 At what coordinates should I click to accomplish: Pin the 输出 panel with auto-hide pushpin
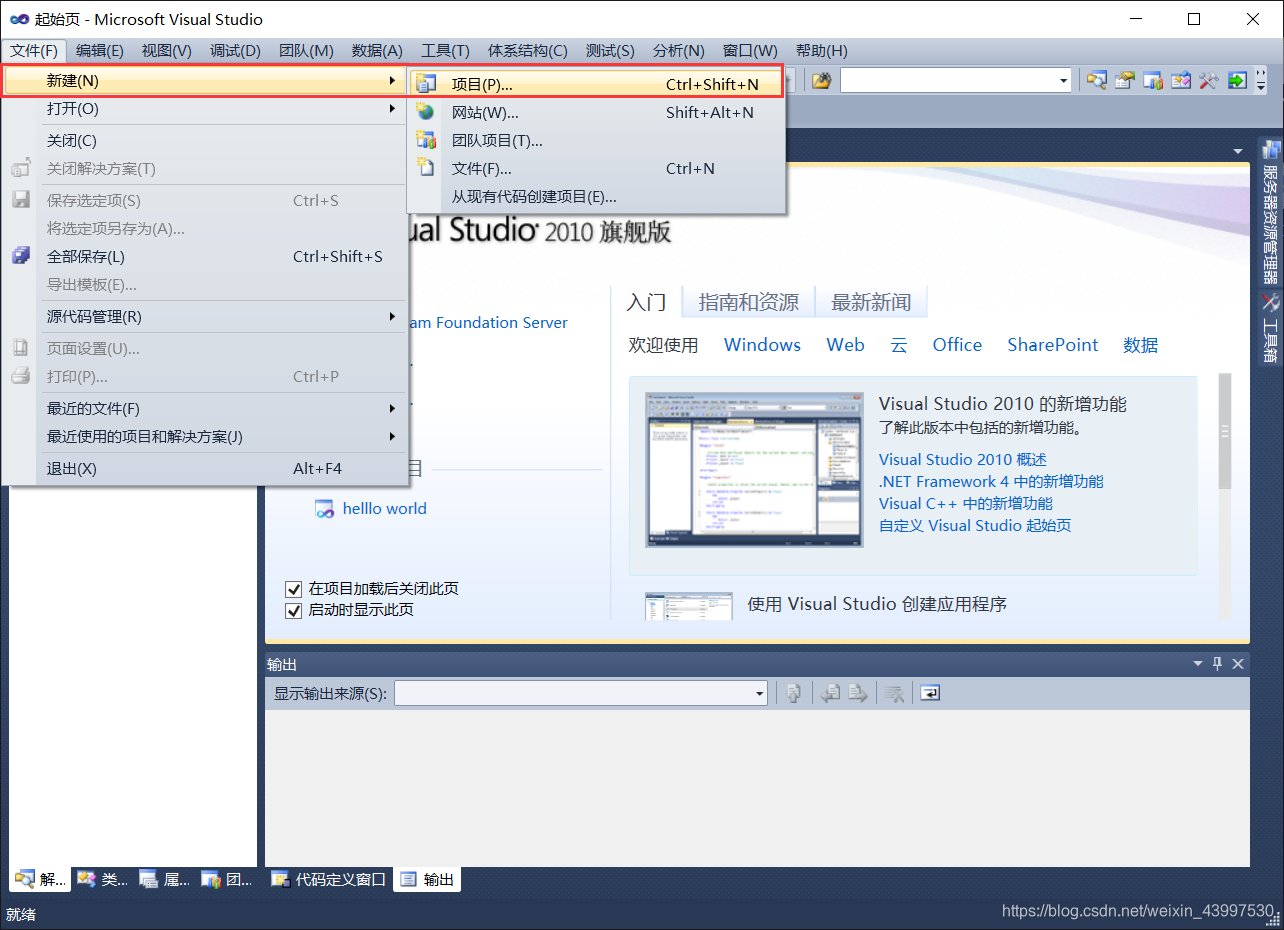[x=1217, y=664]
